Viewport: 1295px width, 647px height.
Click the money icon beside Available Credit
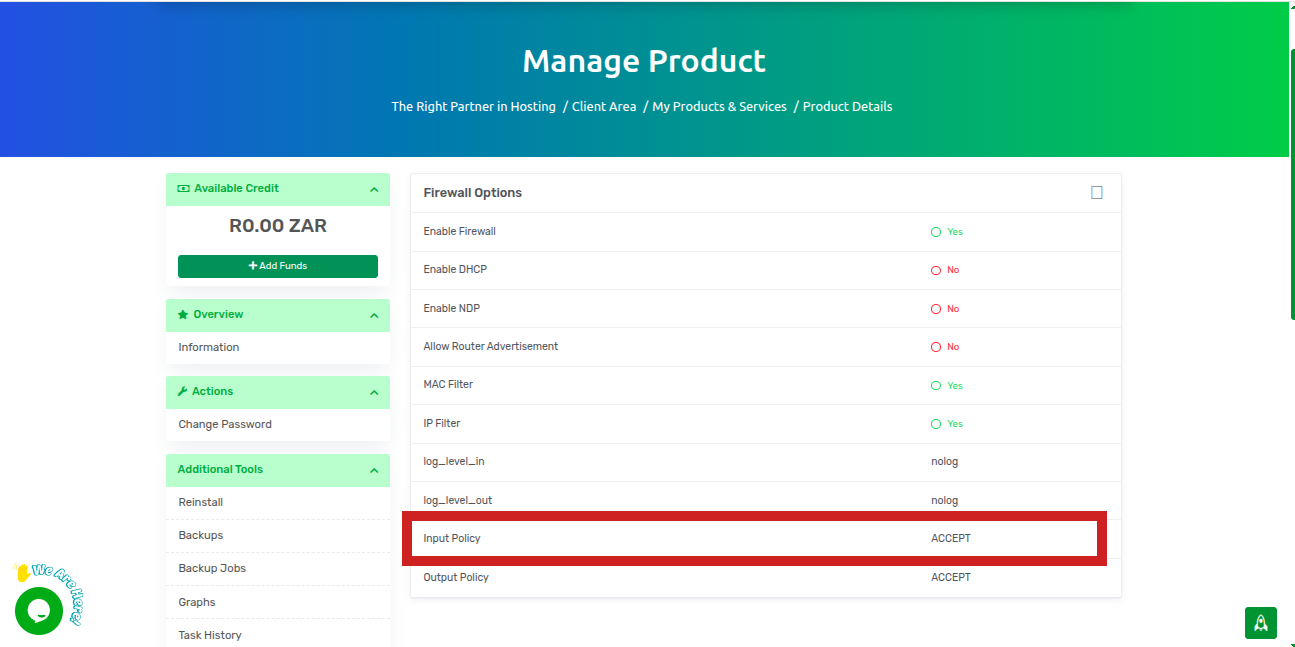(183, 188)
